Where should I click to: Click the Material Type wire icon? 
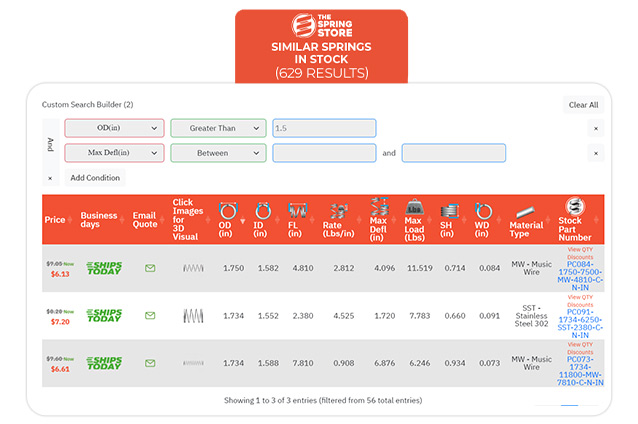[x=525, y=212]
